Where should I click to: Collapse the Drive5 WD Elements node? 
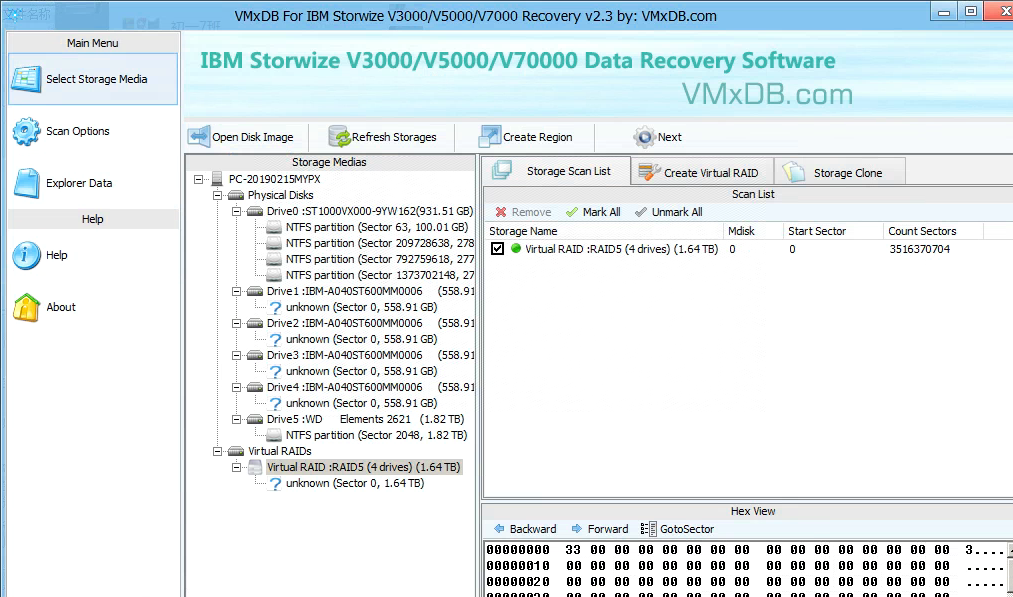coord(236,419)
